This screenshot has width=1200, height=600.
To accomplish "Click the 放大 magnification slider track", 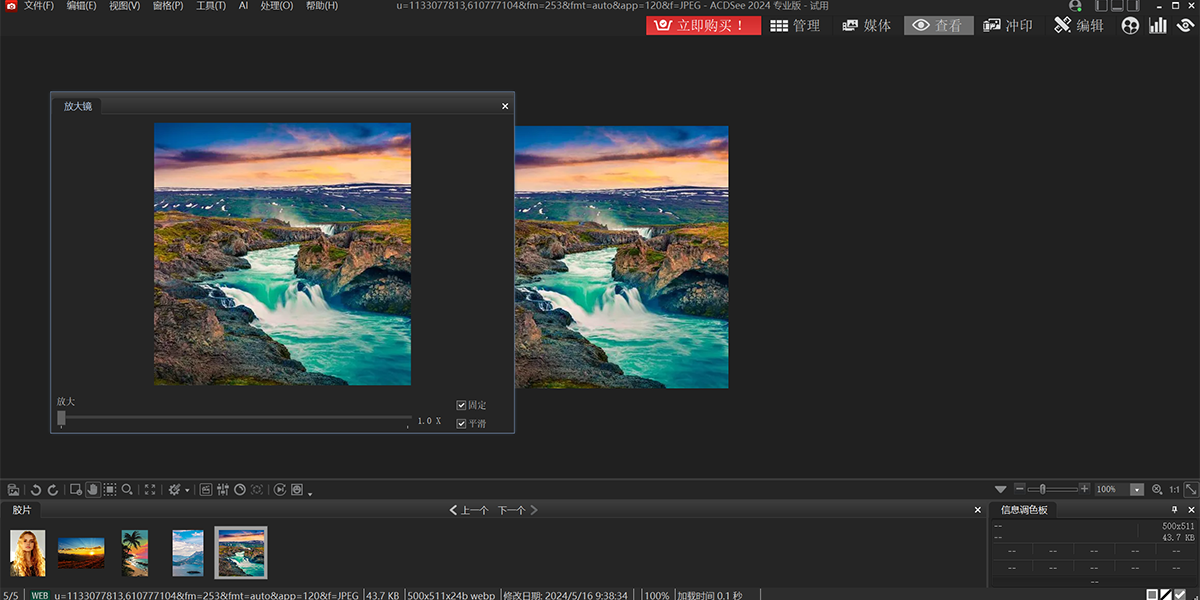I will click(x=235, y=417).
